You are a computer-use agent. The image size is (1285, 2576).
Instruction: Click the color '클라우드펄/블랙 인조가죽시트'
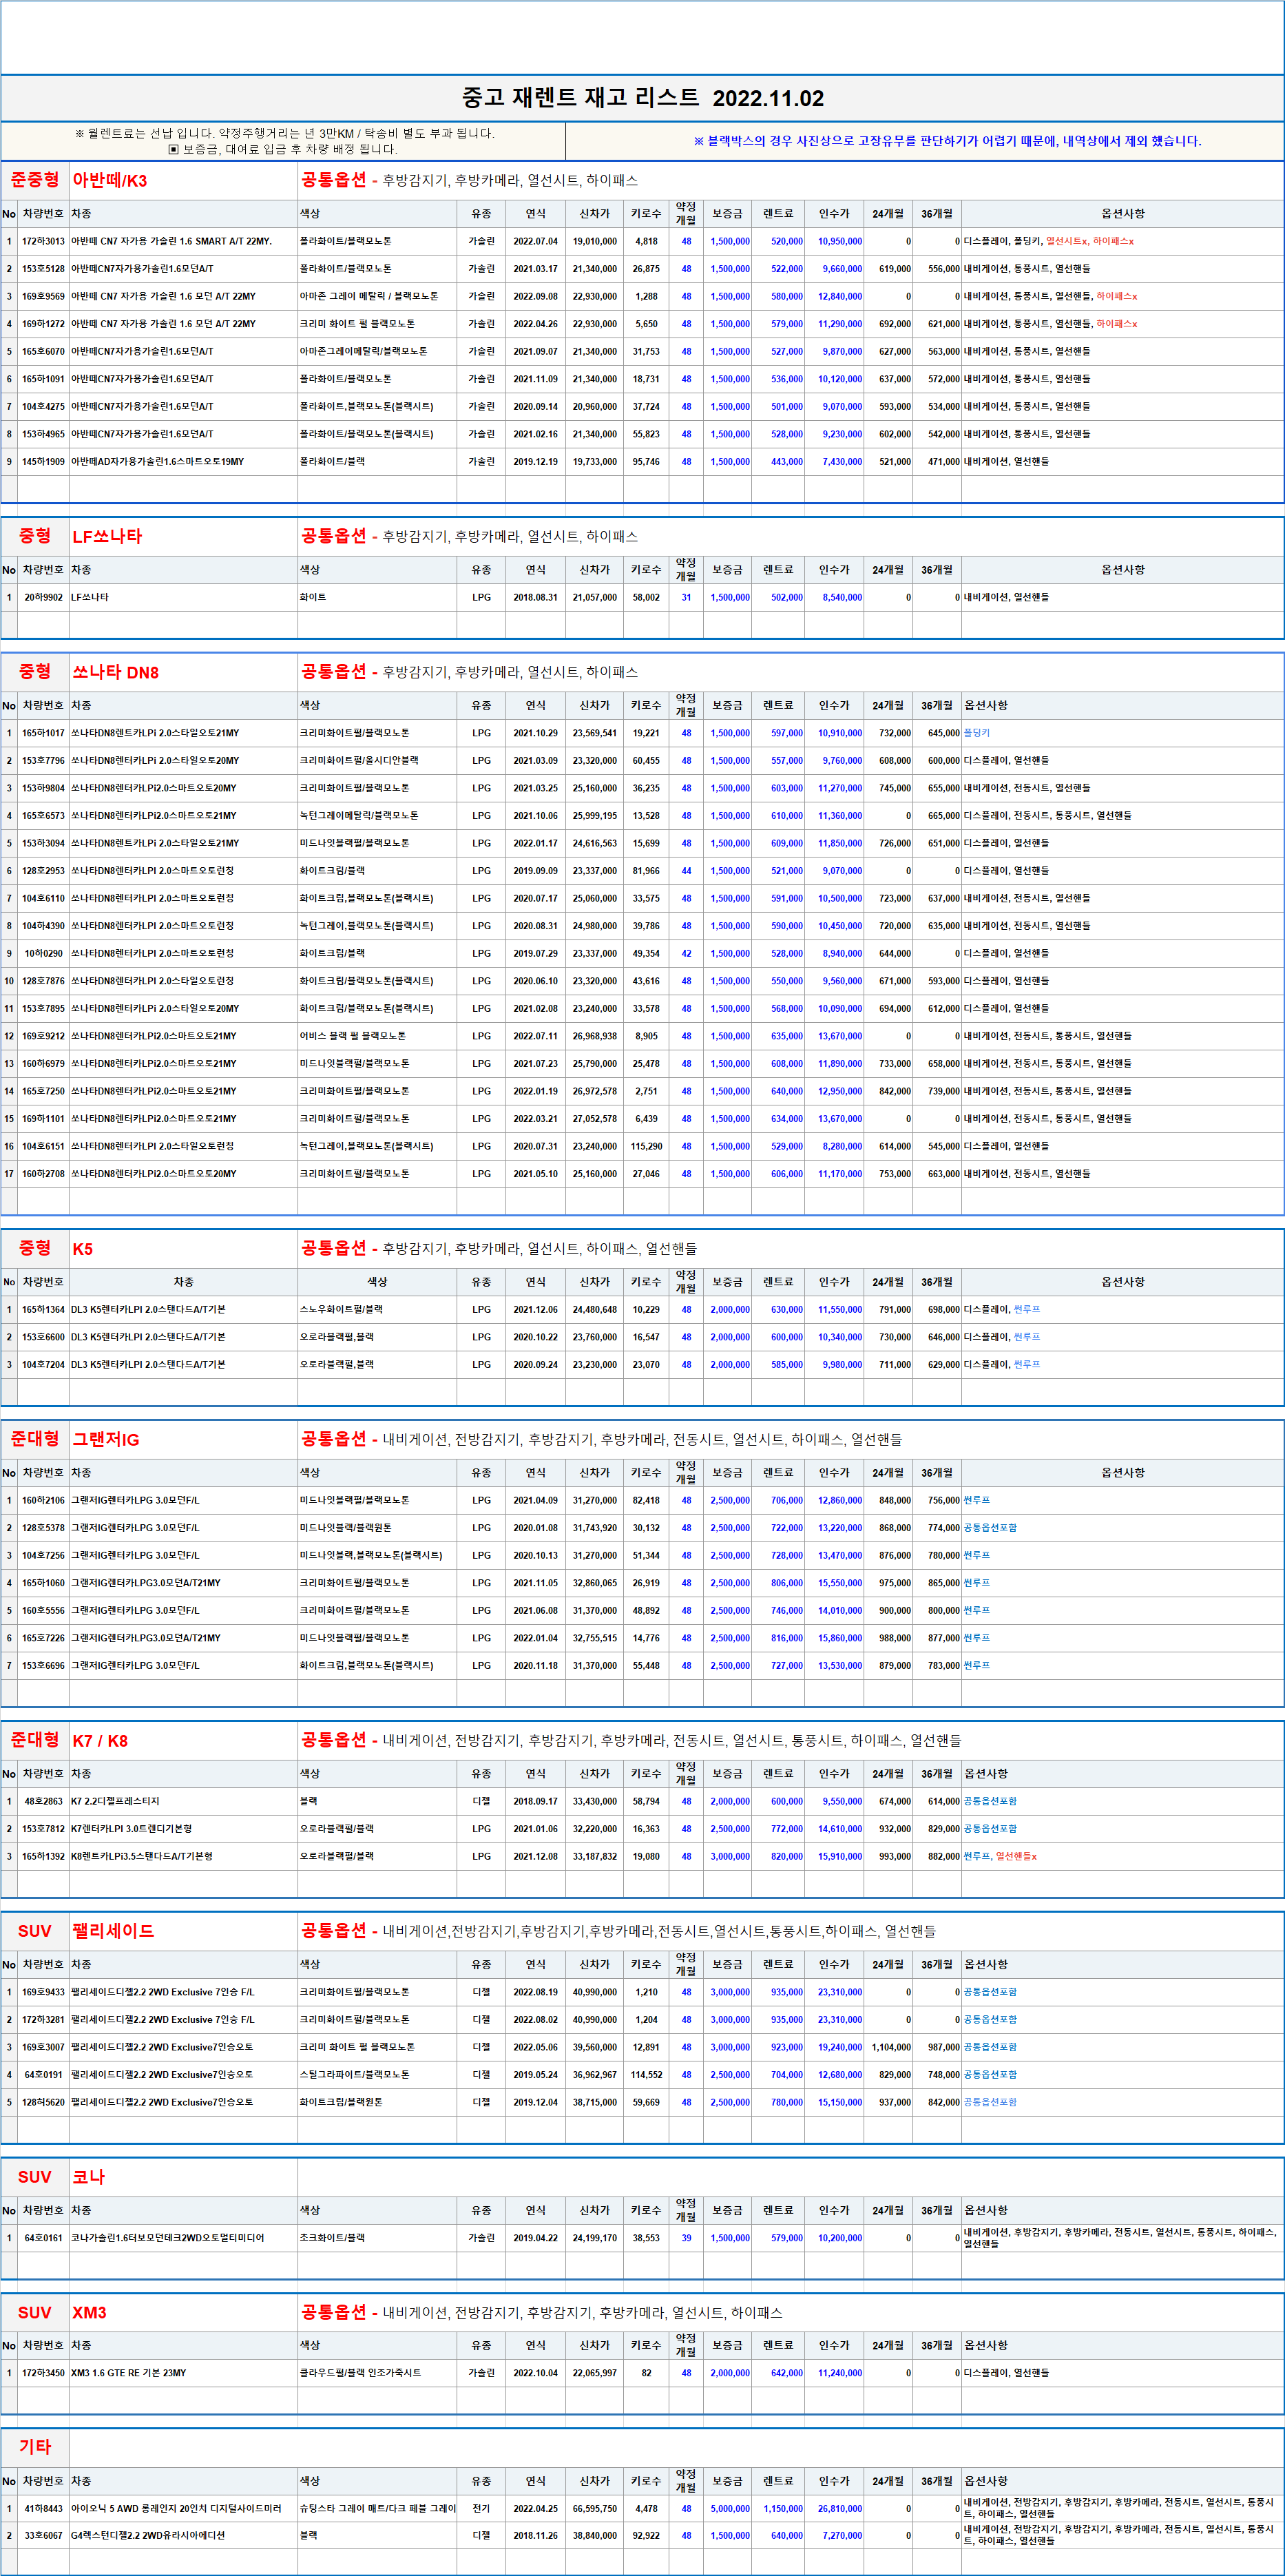pos(360,2374)
